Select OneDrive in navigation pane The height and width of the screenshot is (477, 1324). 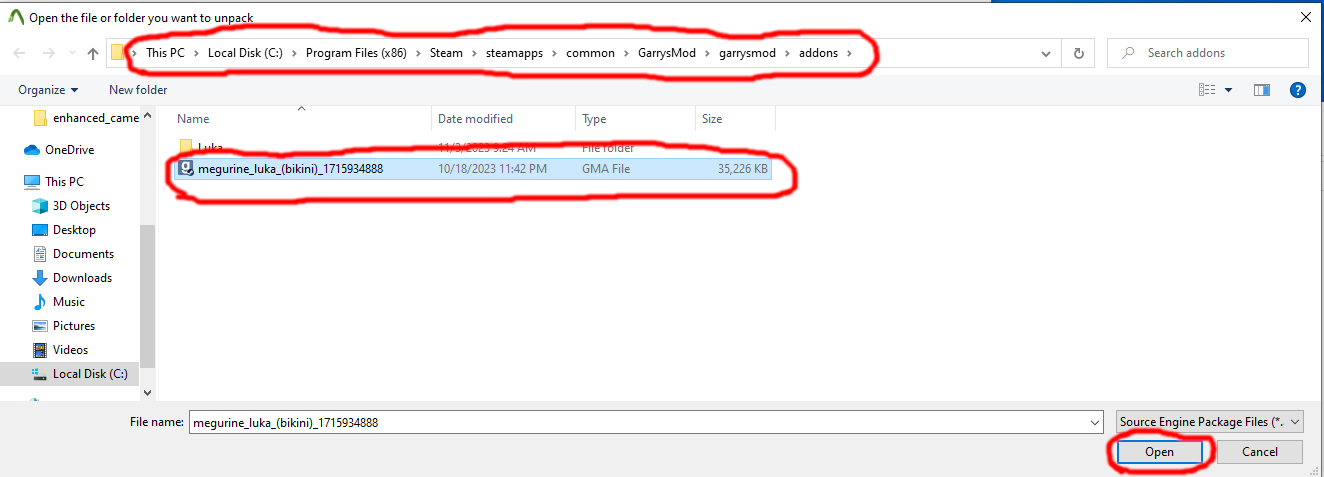tap(59, 150)
